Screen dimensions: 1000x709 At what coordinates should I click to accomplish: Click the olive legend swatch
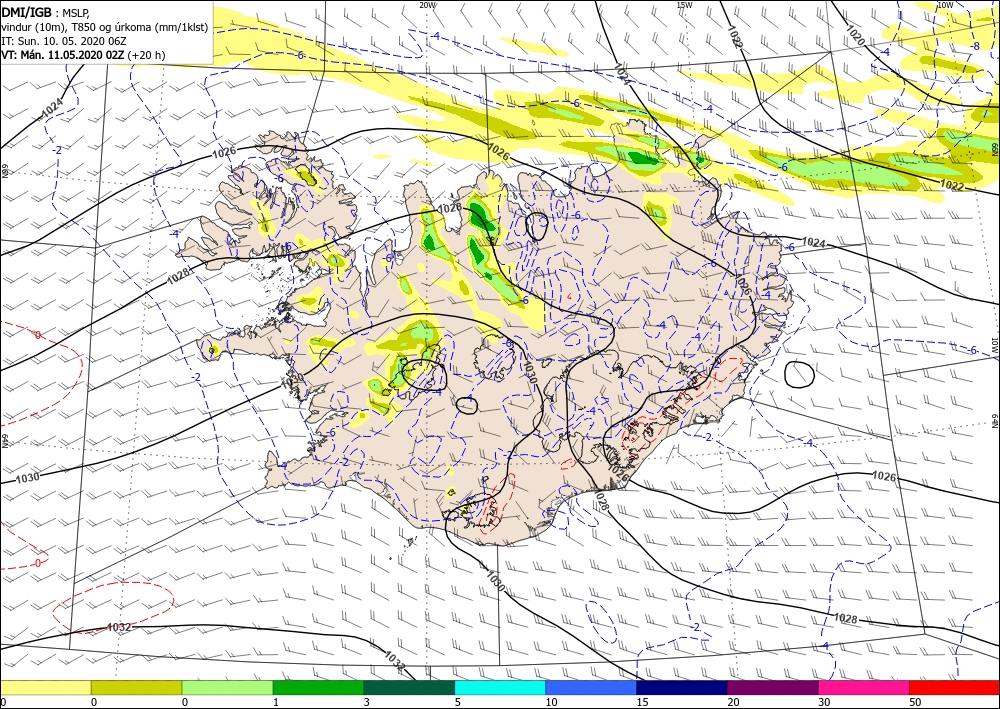coord(136,687)
